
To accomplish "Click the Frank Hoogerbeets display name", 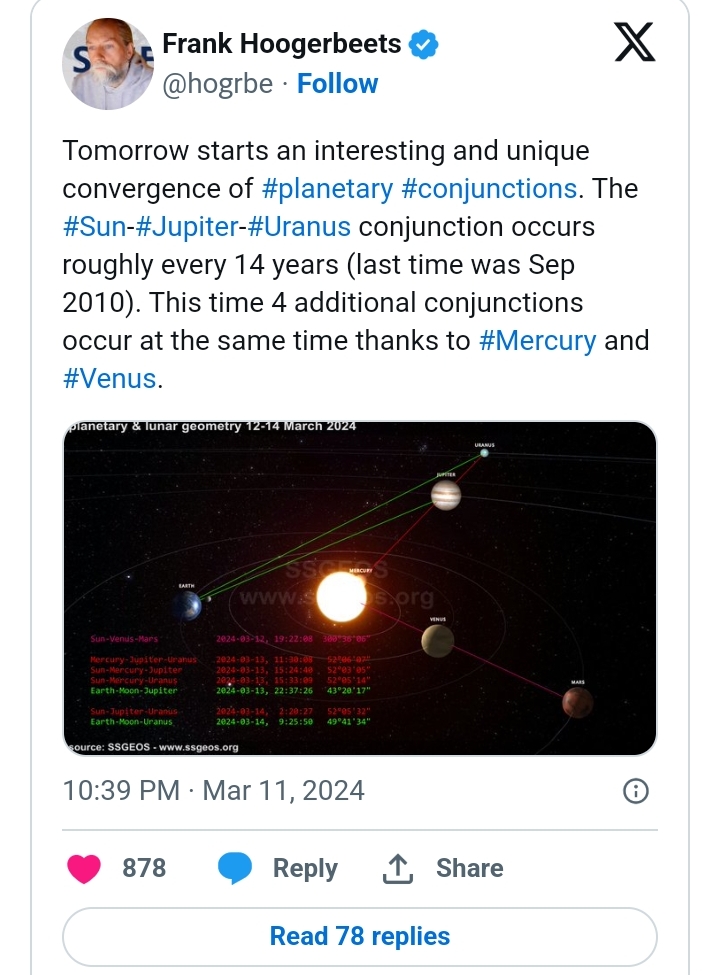I will coord(281,45).
